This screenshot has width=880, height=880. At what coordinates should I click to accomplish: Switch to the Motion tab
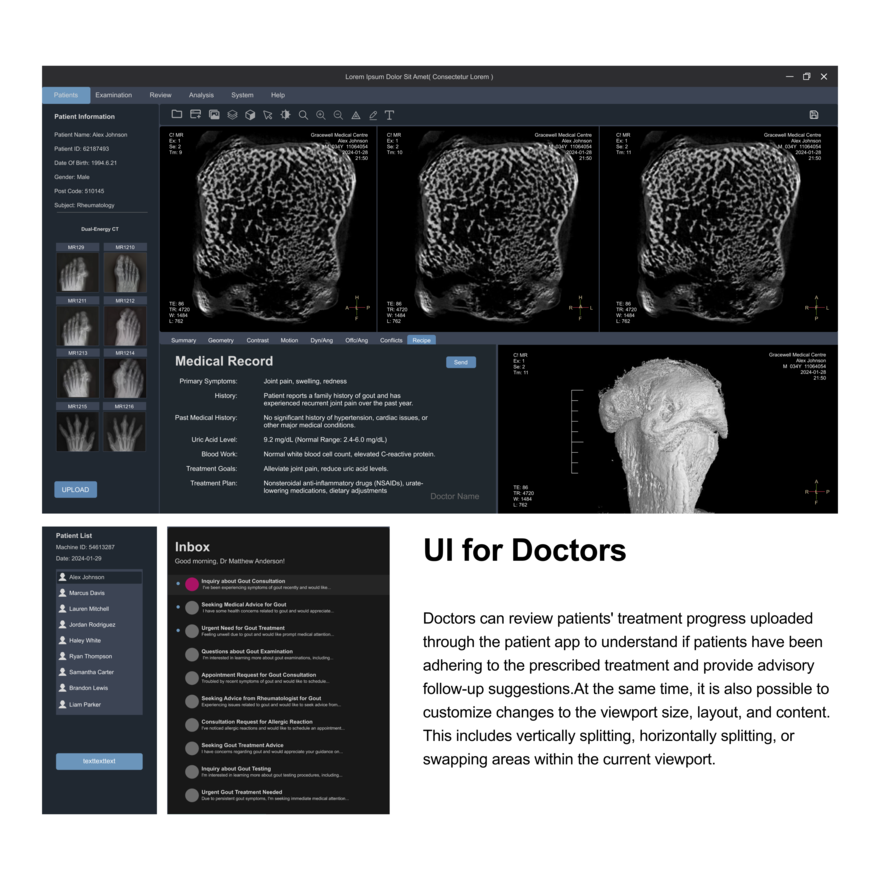pyautogui.click(x=289, y=340)
